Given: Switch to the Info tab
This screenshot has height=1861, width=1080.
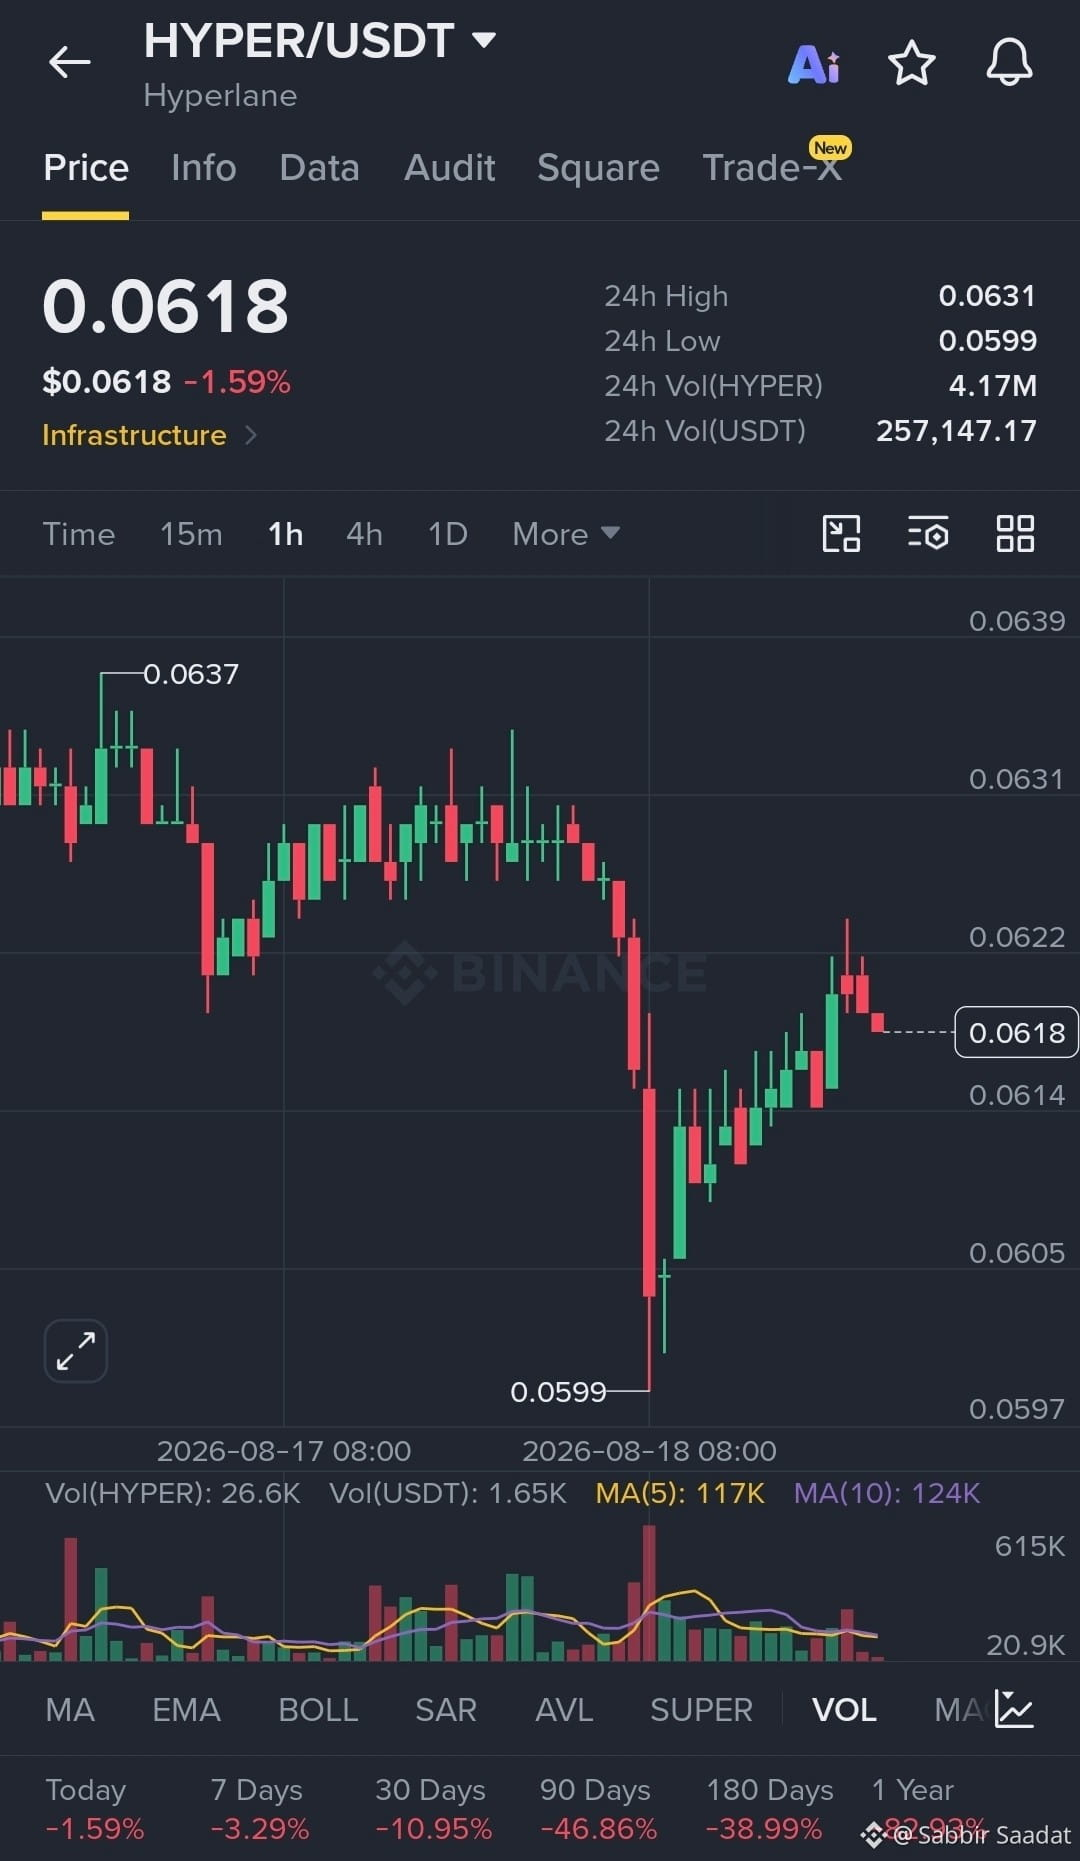Looking at the screenshot, I should (204, 168).
